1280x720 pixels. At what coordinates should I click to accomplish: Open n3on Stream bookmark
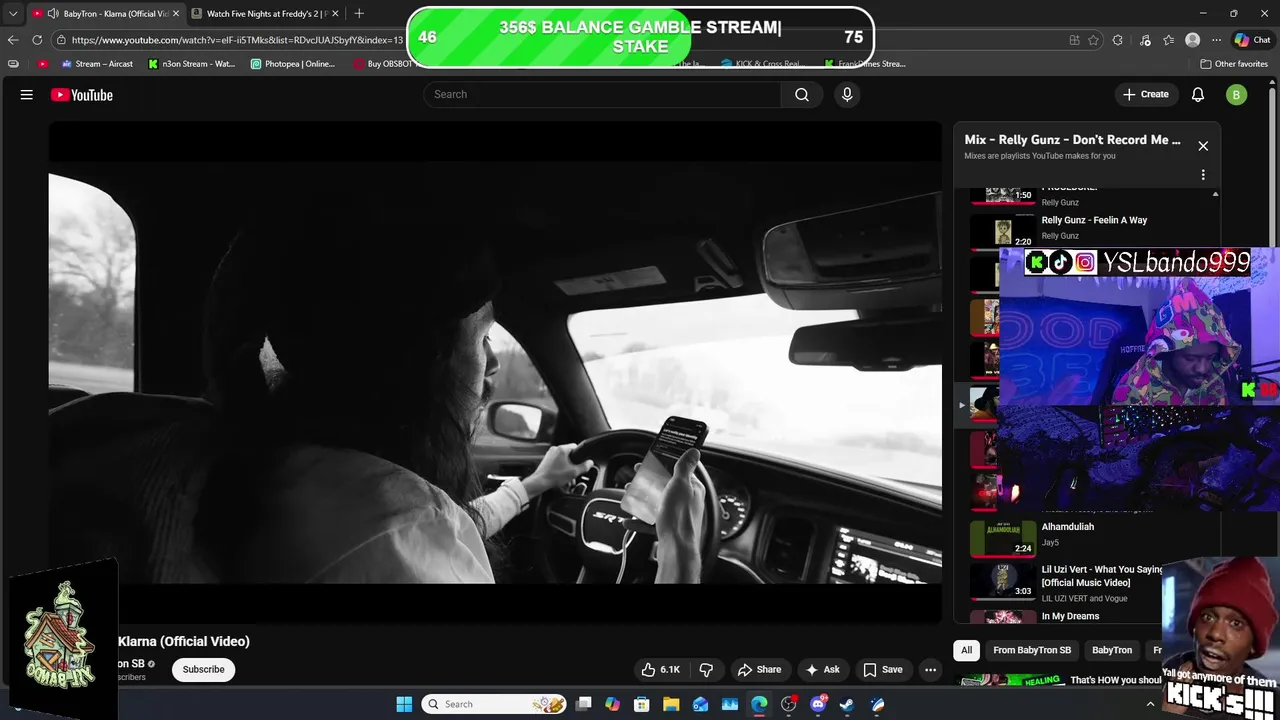(191, 64)
